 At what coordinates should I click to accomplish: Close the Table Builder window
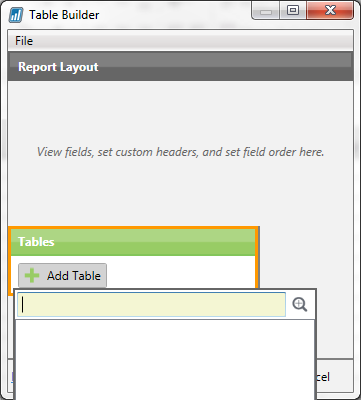pos(330,11)
